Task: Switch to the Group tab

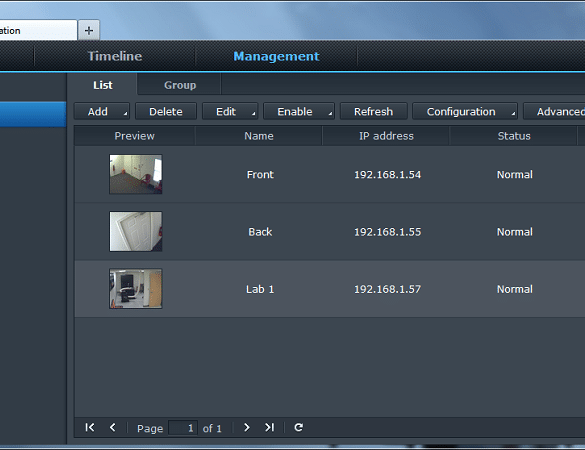Action: coord(179,85)
